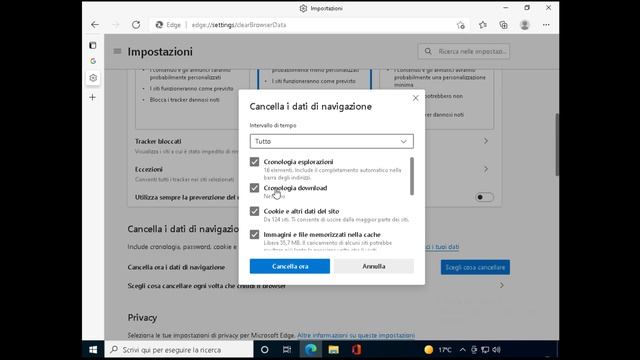This screenshot has height=360, width=640.
Task: Click Cancella ora i dati di navigazione text
Action: point(176,267)
